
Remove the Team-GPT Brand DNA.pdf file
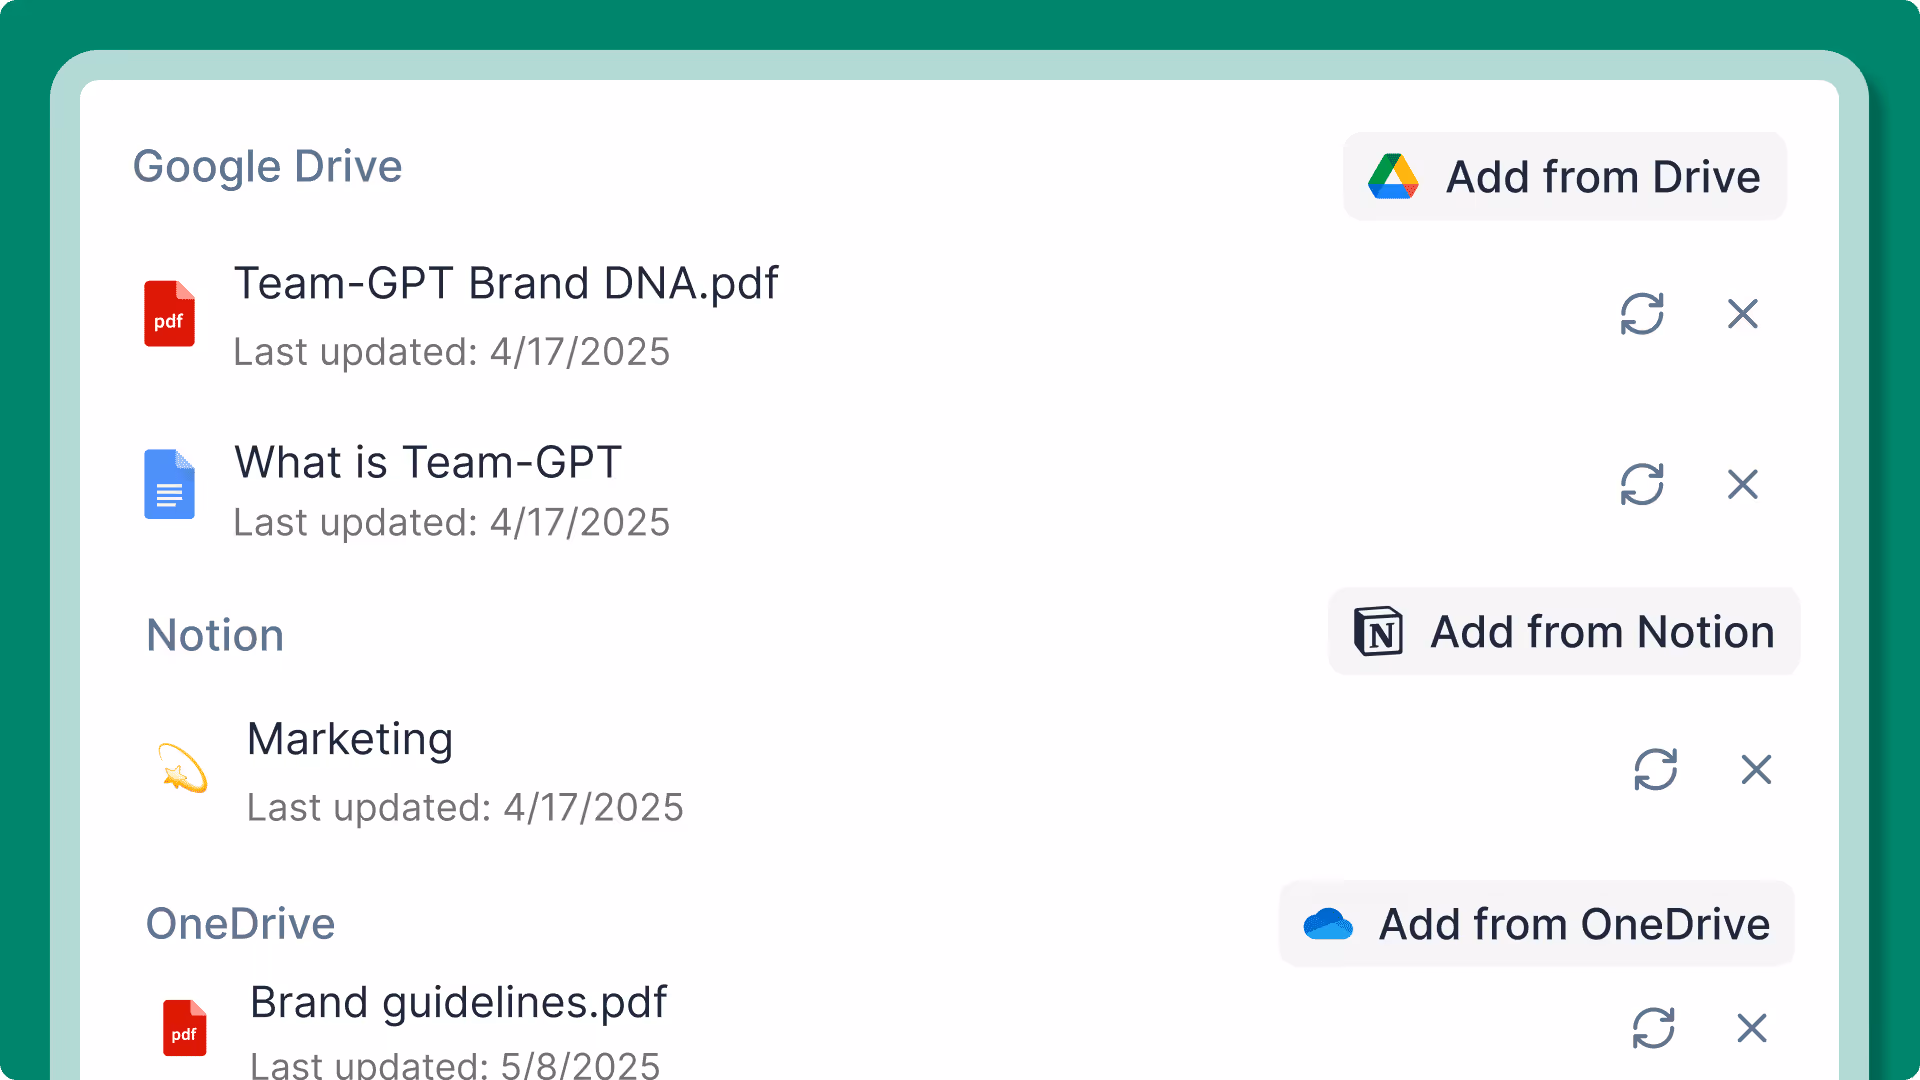tap(1743, 314)
